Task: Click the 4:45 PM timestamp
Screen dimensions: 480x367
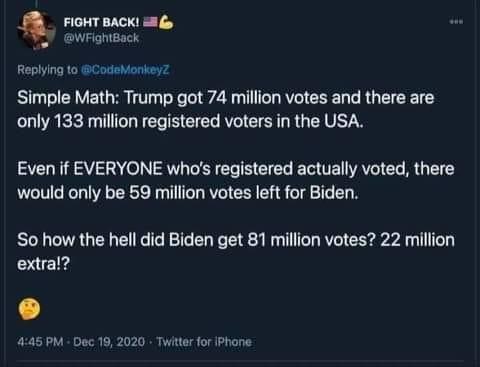Action: [40, 342]
